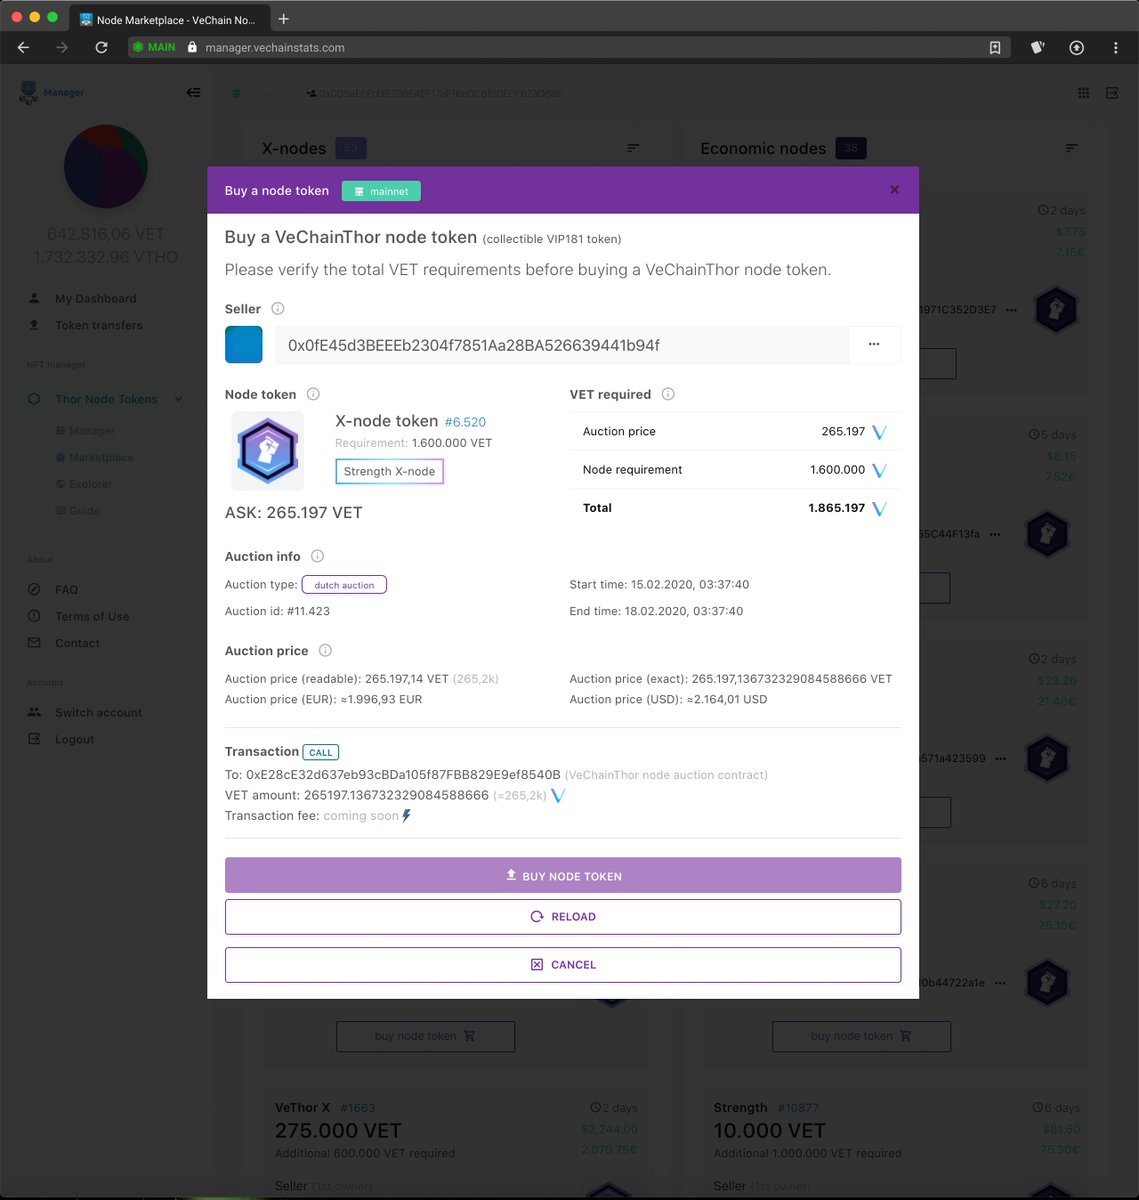Open token link #6.520
This screenshot has width=1139, height=1200.
click(x=465, y=422)
